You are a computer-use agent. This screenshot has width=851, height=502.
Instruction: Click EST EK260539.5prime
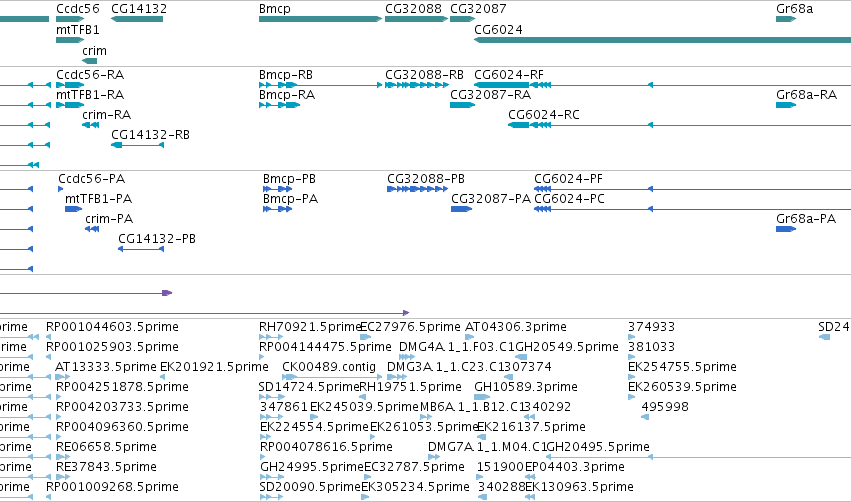(x=682, y=387)
